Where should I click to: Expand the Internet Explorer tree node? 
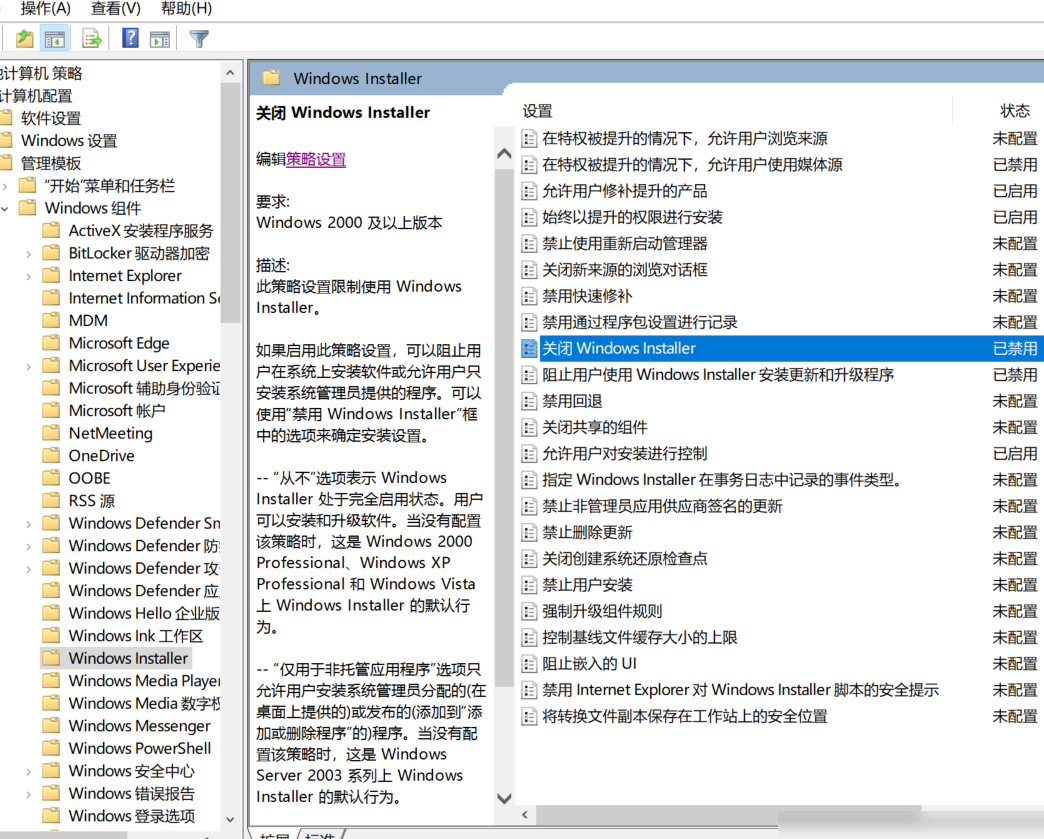(x=29, y=276)
